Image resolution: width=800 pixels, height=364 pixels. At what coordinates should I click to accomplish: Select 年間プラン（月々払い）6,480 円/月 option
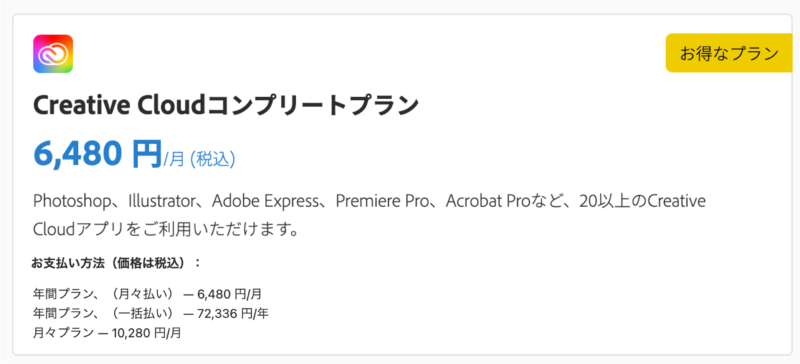147,294
